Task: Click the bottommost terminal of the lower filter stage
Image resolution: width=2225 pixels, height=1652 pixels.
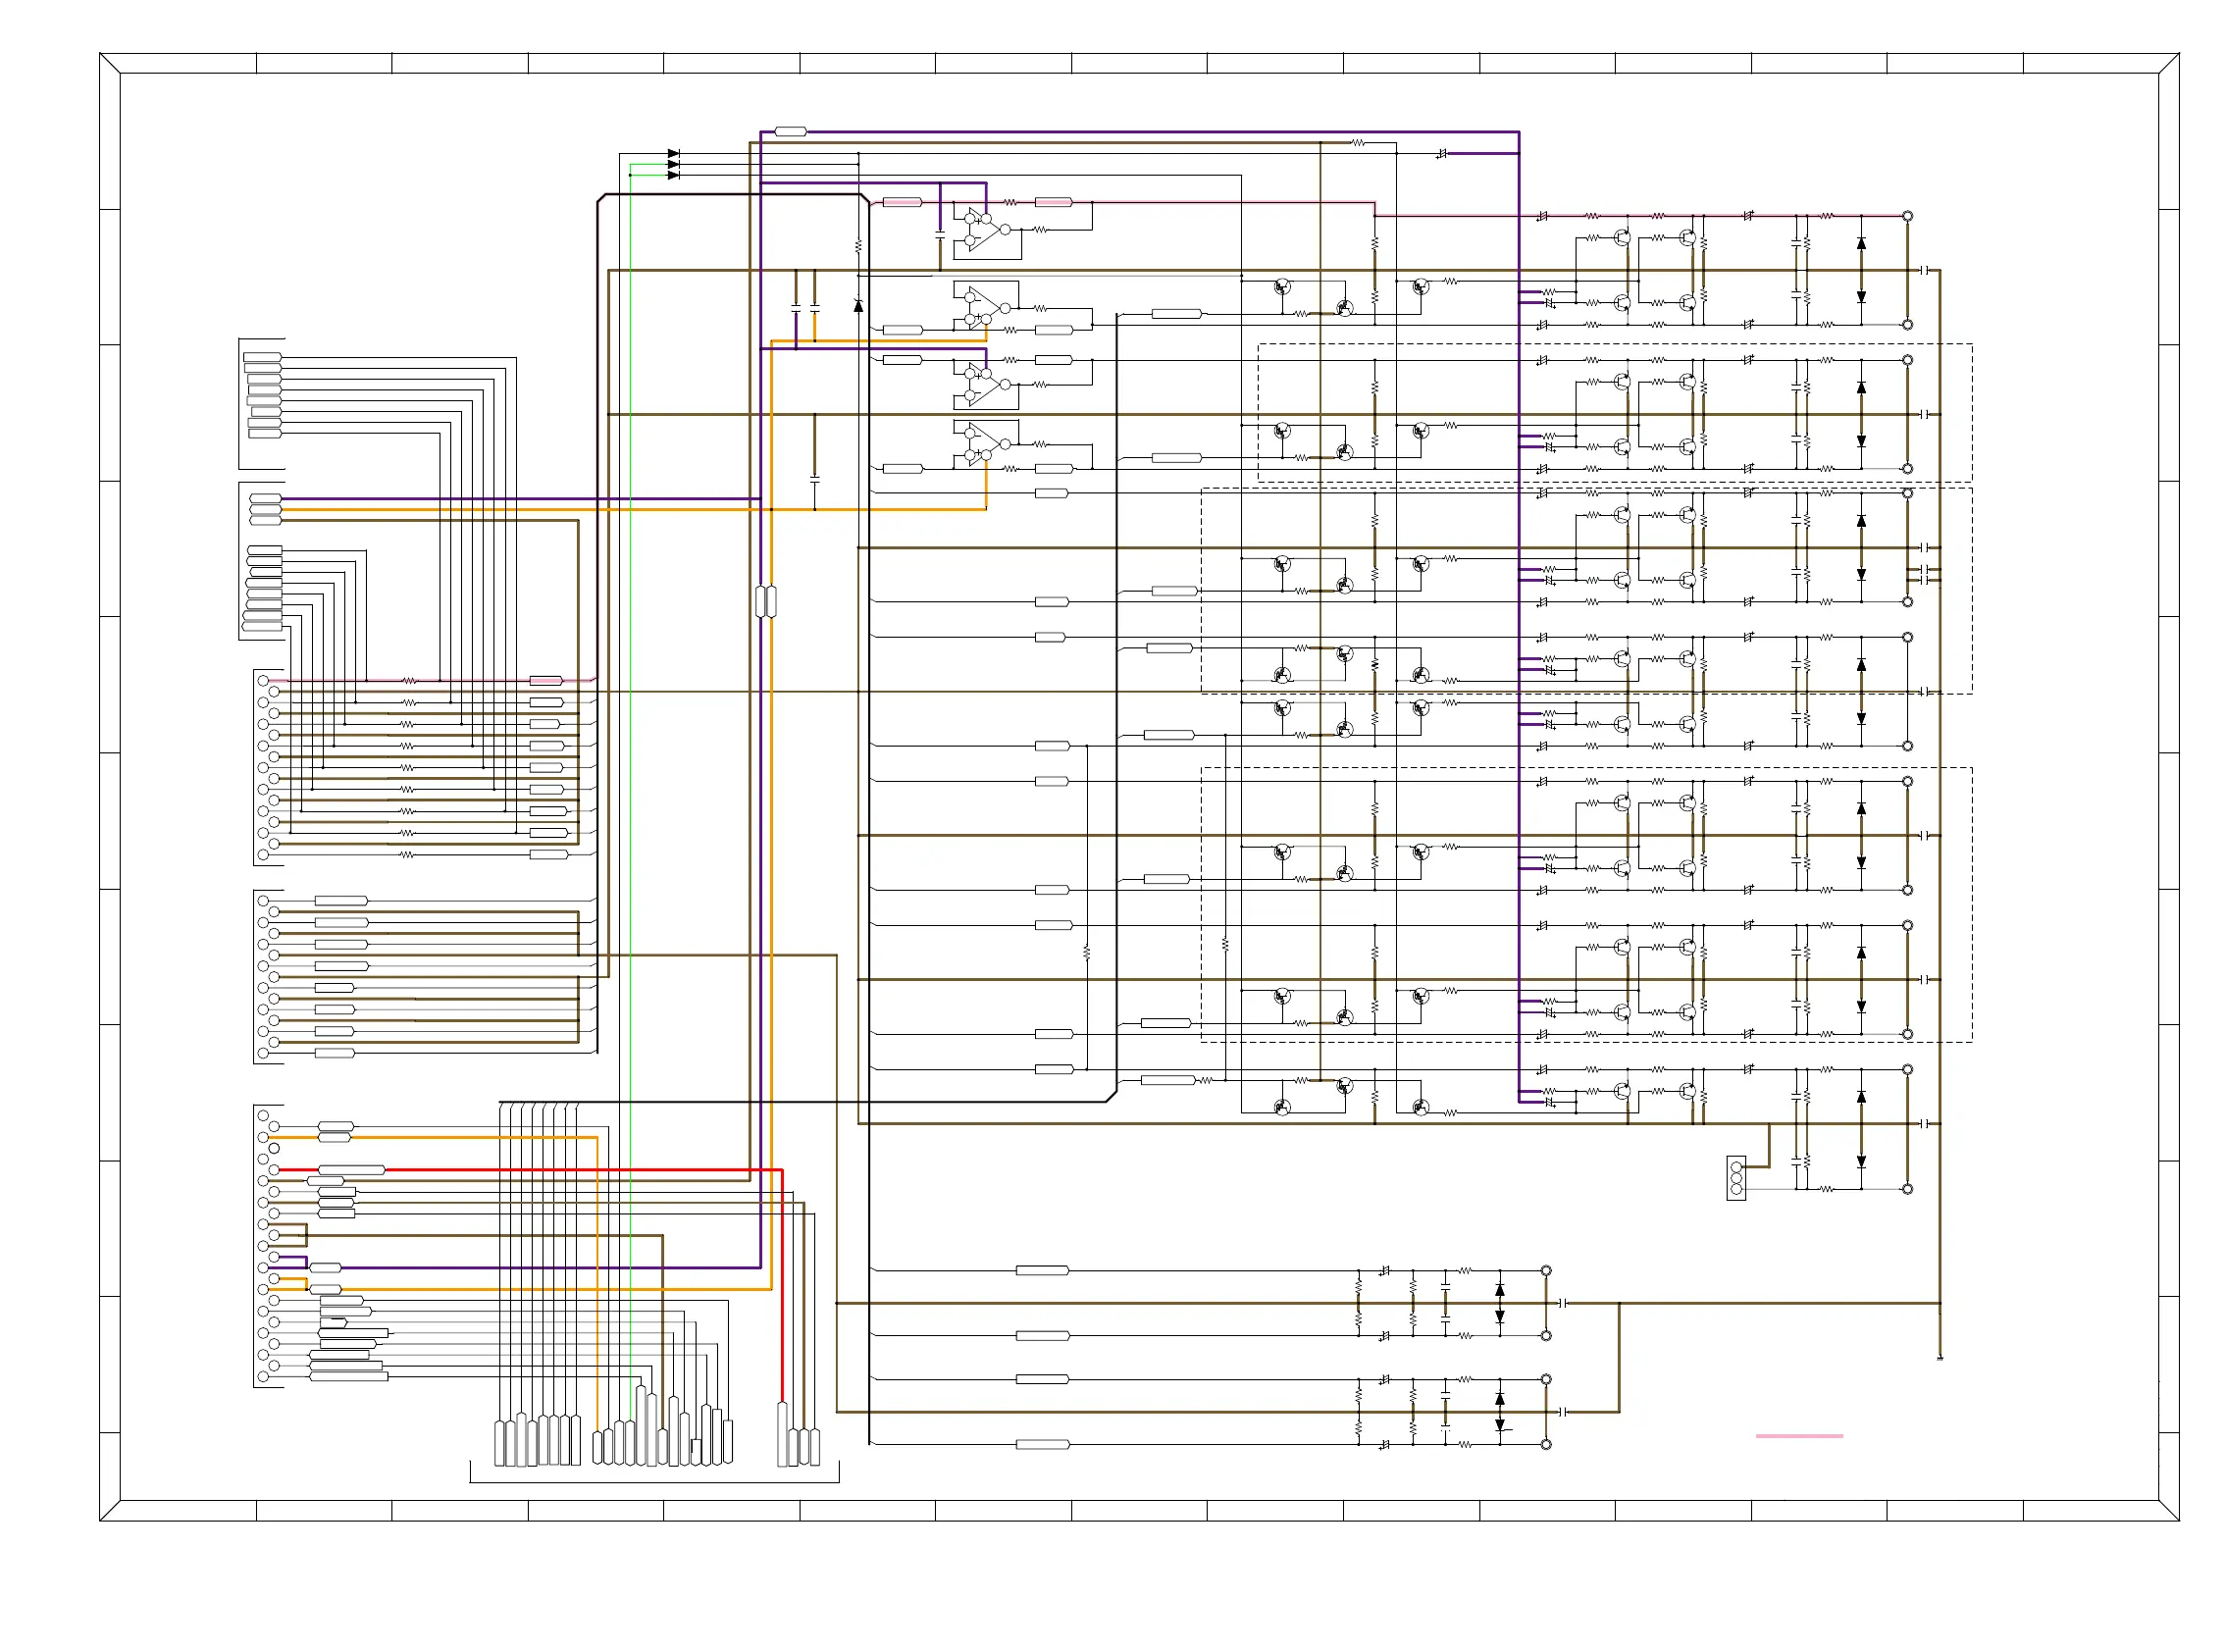Action: 1546,1445
